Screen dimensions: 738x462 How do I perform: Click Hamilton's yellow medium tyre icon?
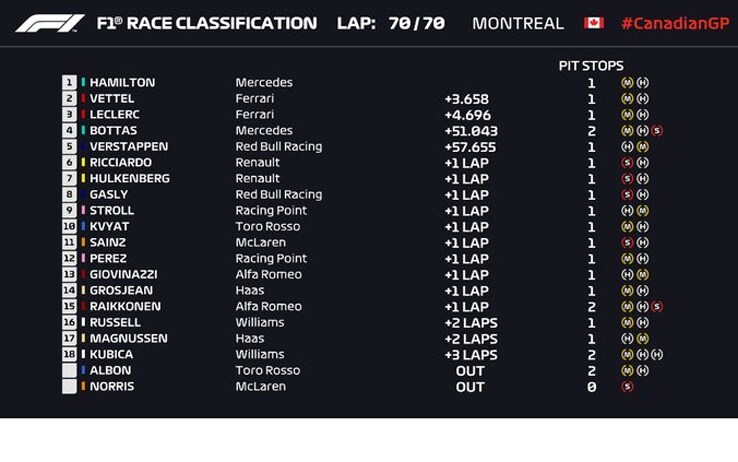(627, 82)
